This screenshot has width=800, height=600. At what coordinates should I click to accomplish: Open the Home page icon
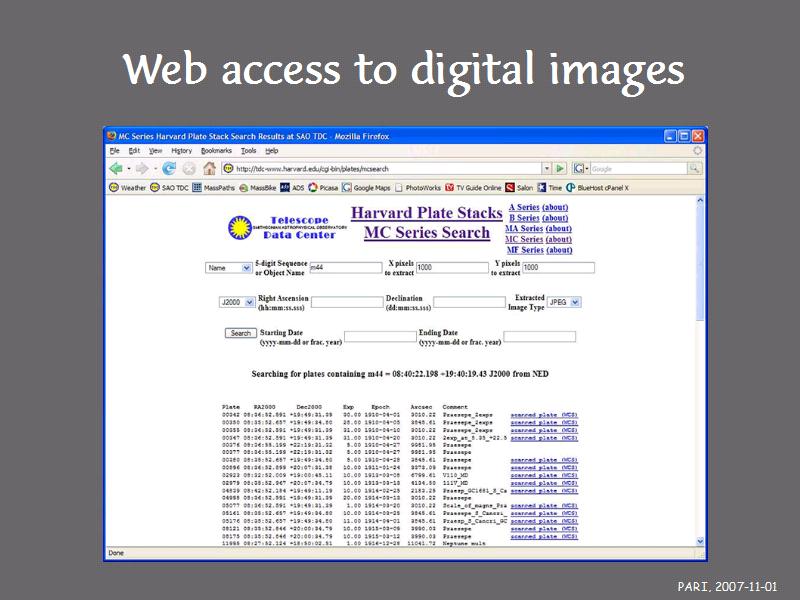[209, 168]
